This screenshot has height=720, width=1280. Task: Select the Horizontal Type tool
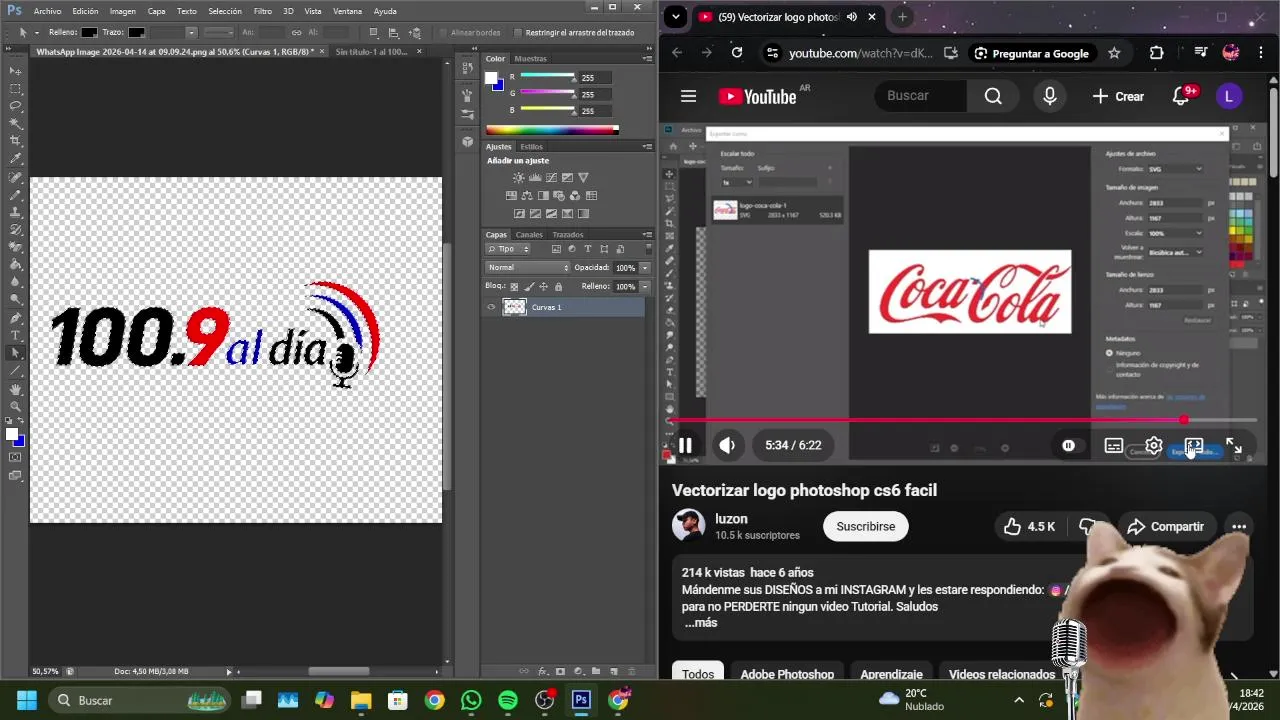[14, 335]
